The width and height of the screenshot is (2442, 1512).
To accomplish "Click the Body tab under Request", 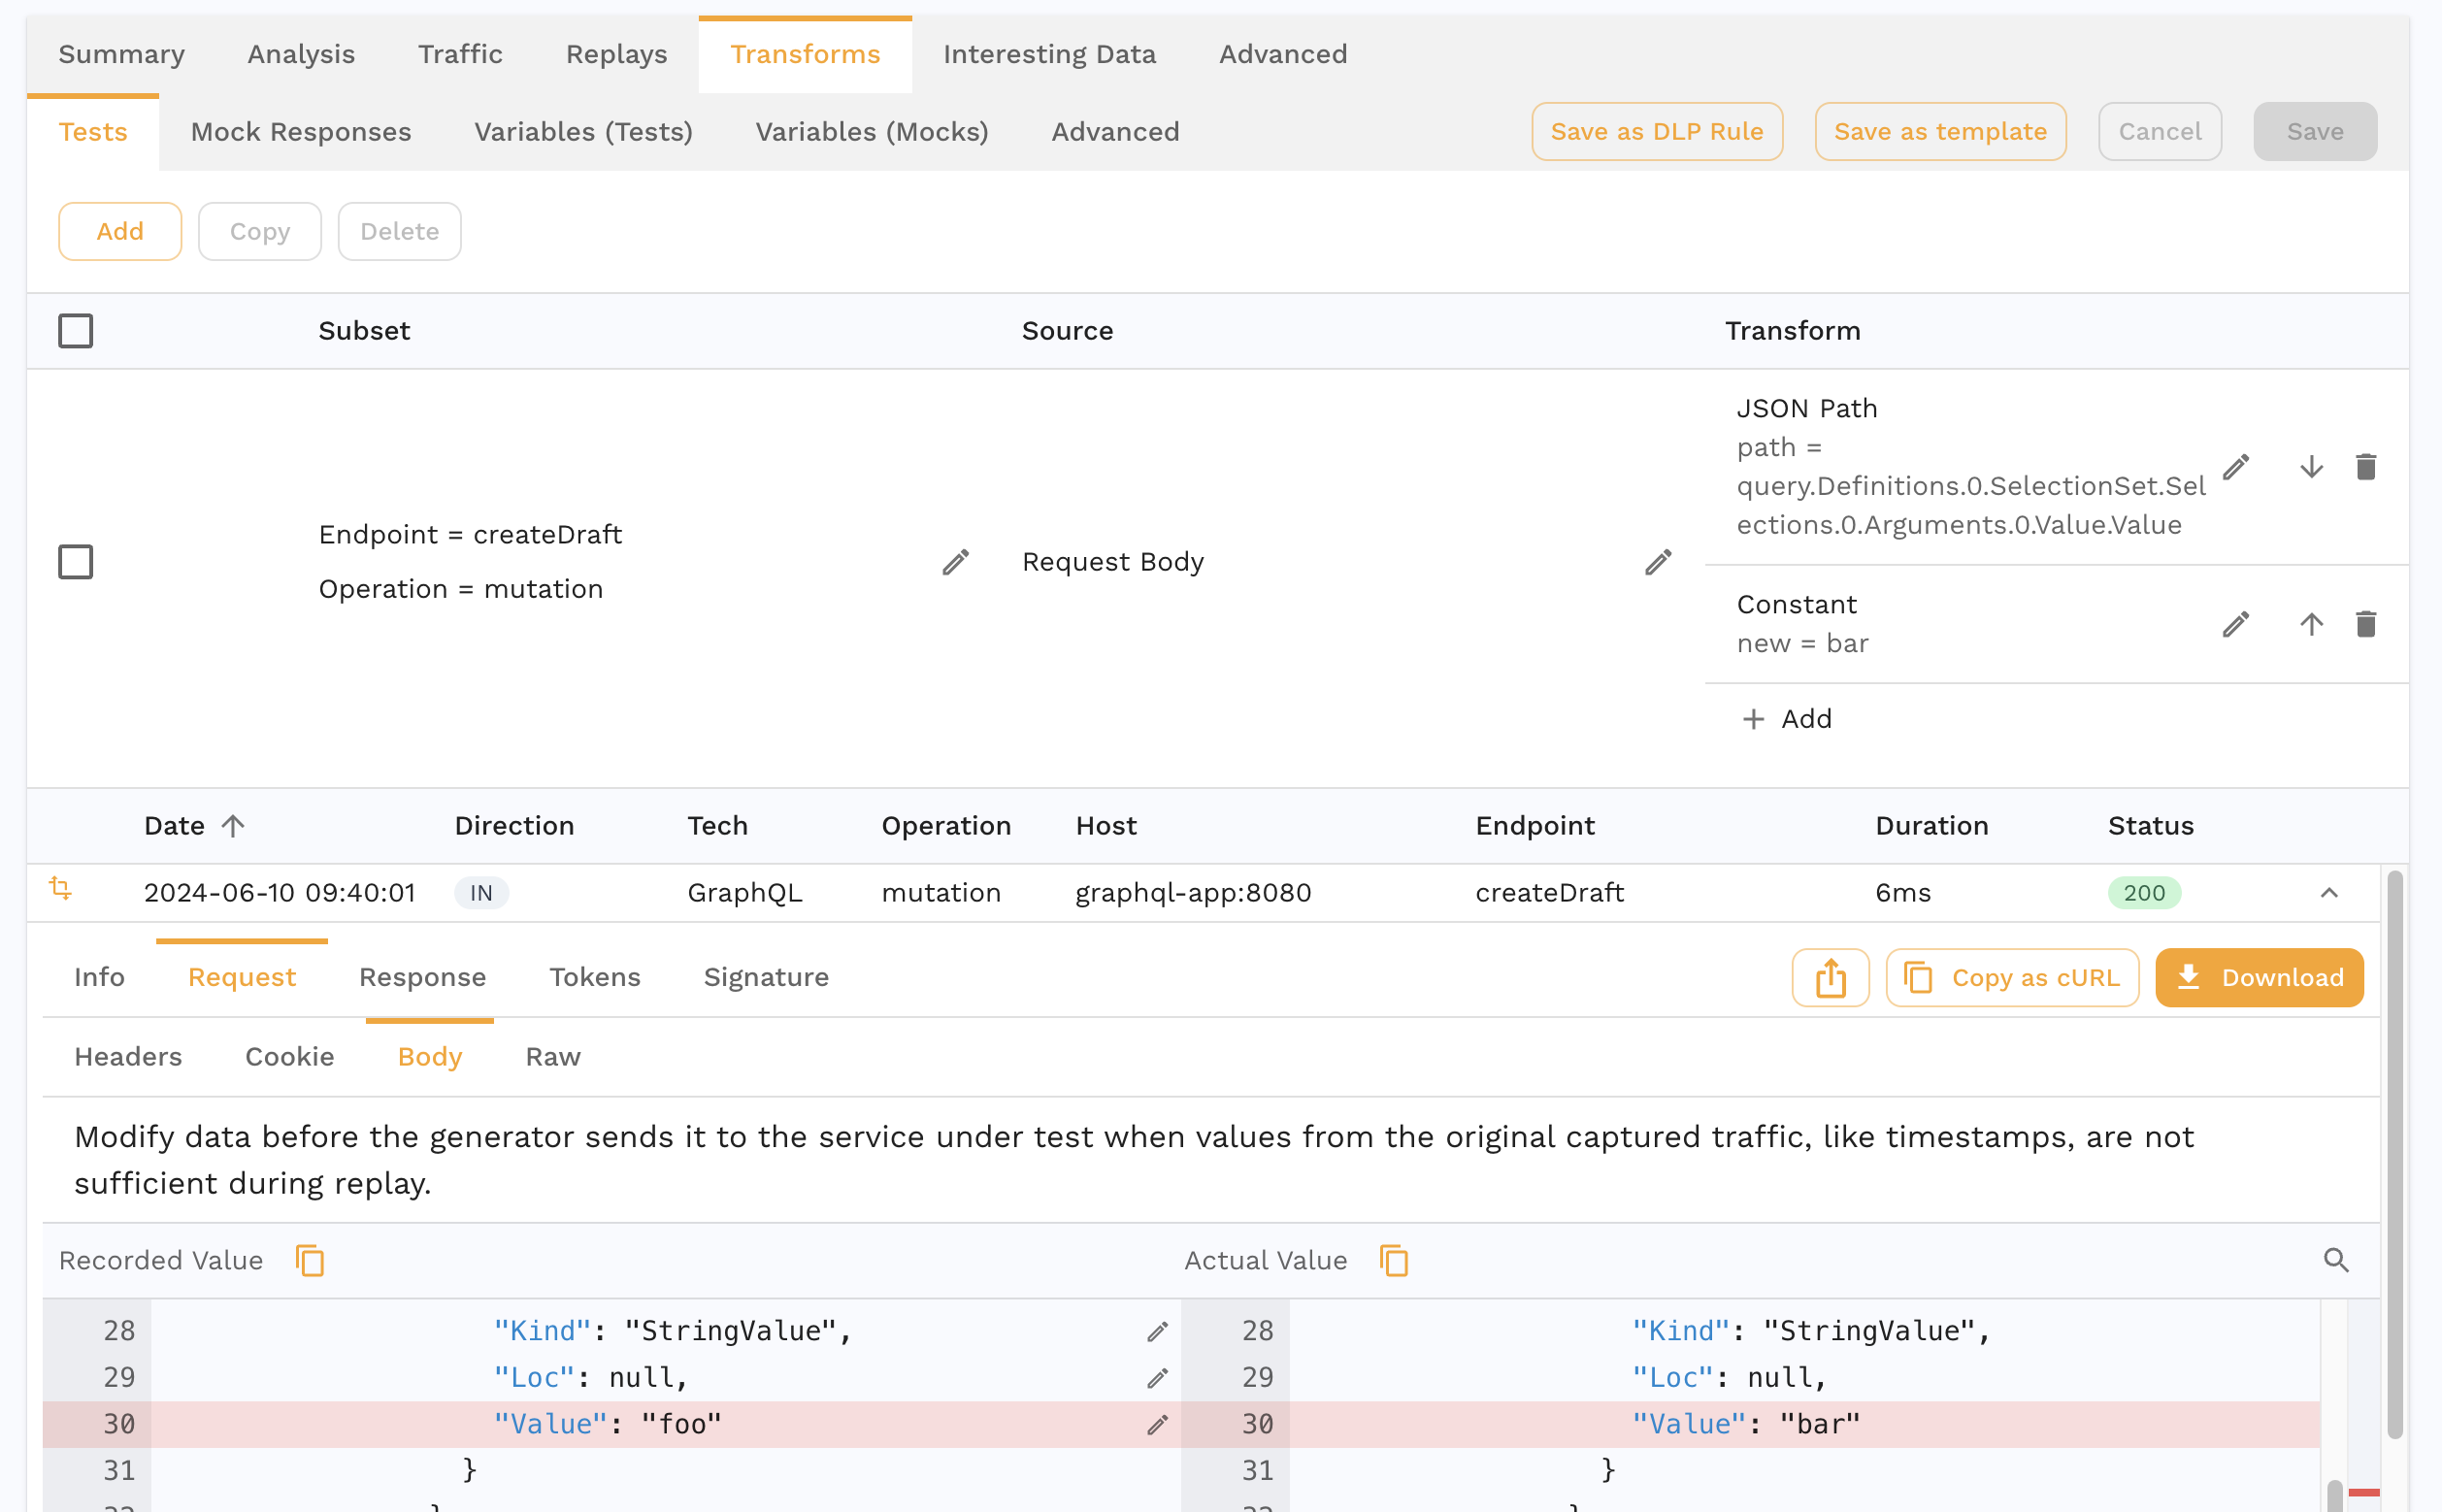I will point(429,1055).
